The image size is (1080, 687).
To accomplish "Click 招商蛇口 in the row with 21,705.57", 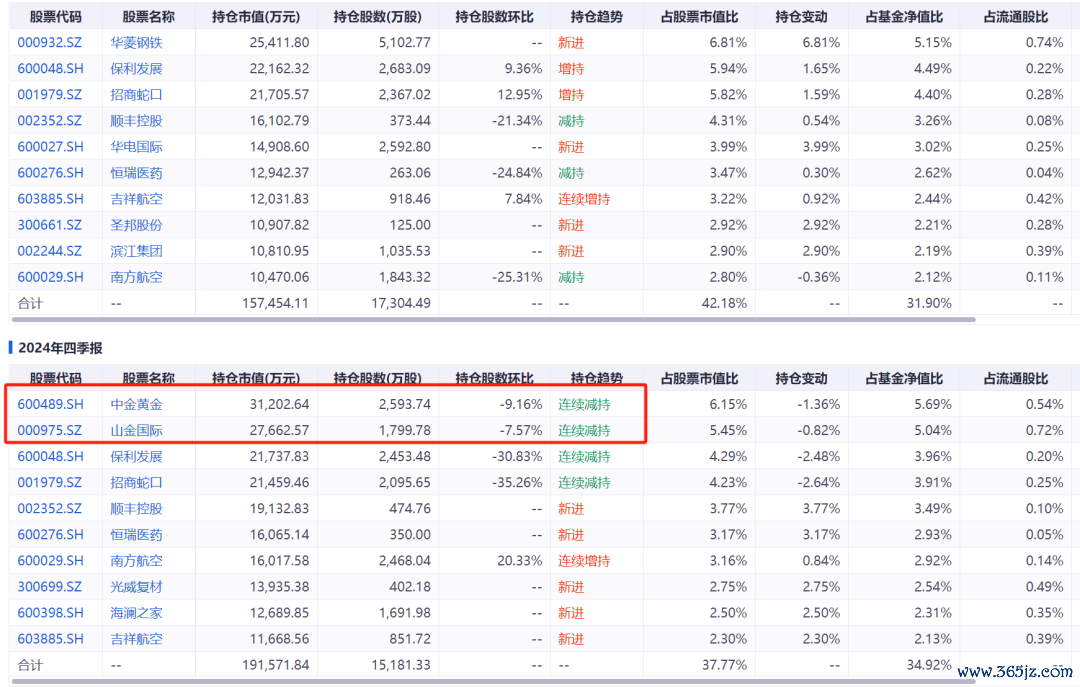I will click(x=136, y=95).
